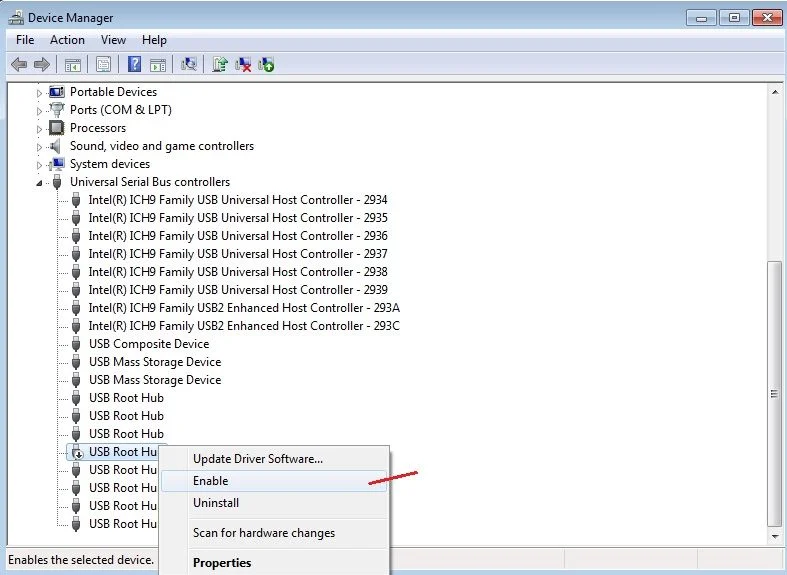Viewport: 787px width, 575px height.
Task: Click the blue Help question mark icon
Action: tap(135, 64)
